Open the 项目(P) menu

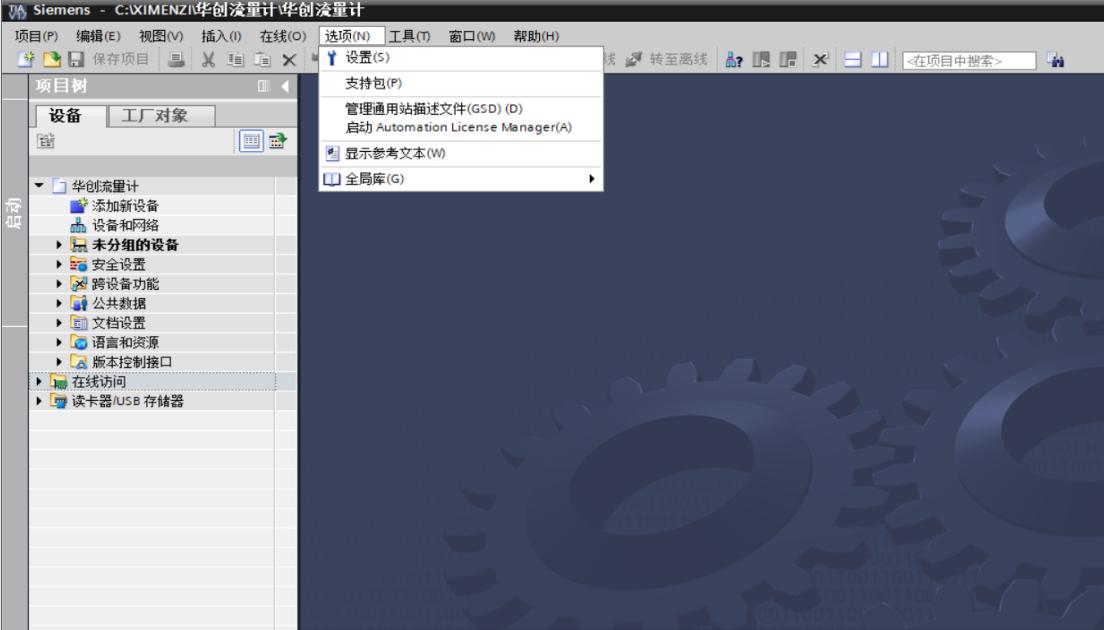pos(37,36)
